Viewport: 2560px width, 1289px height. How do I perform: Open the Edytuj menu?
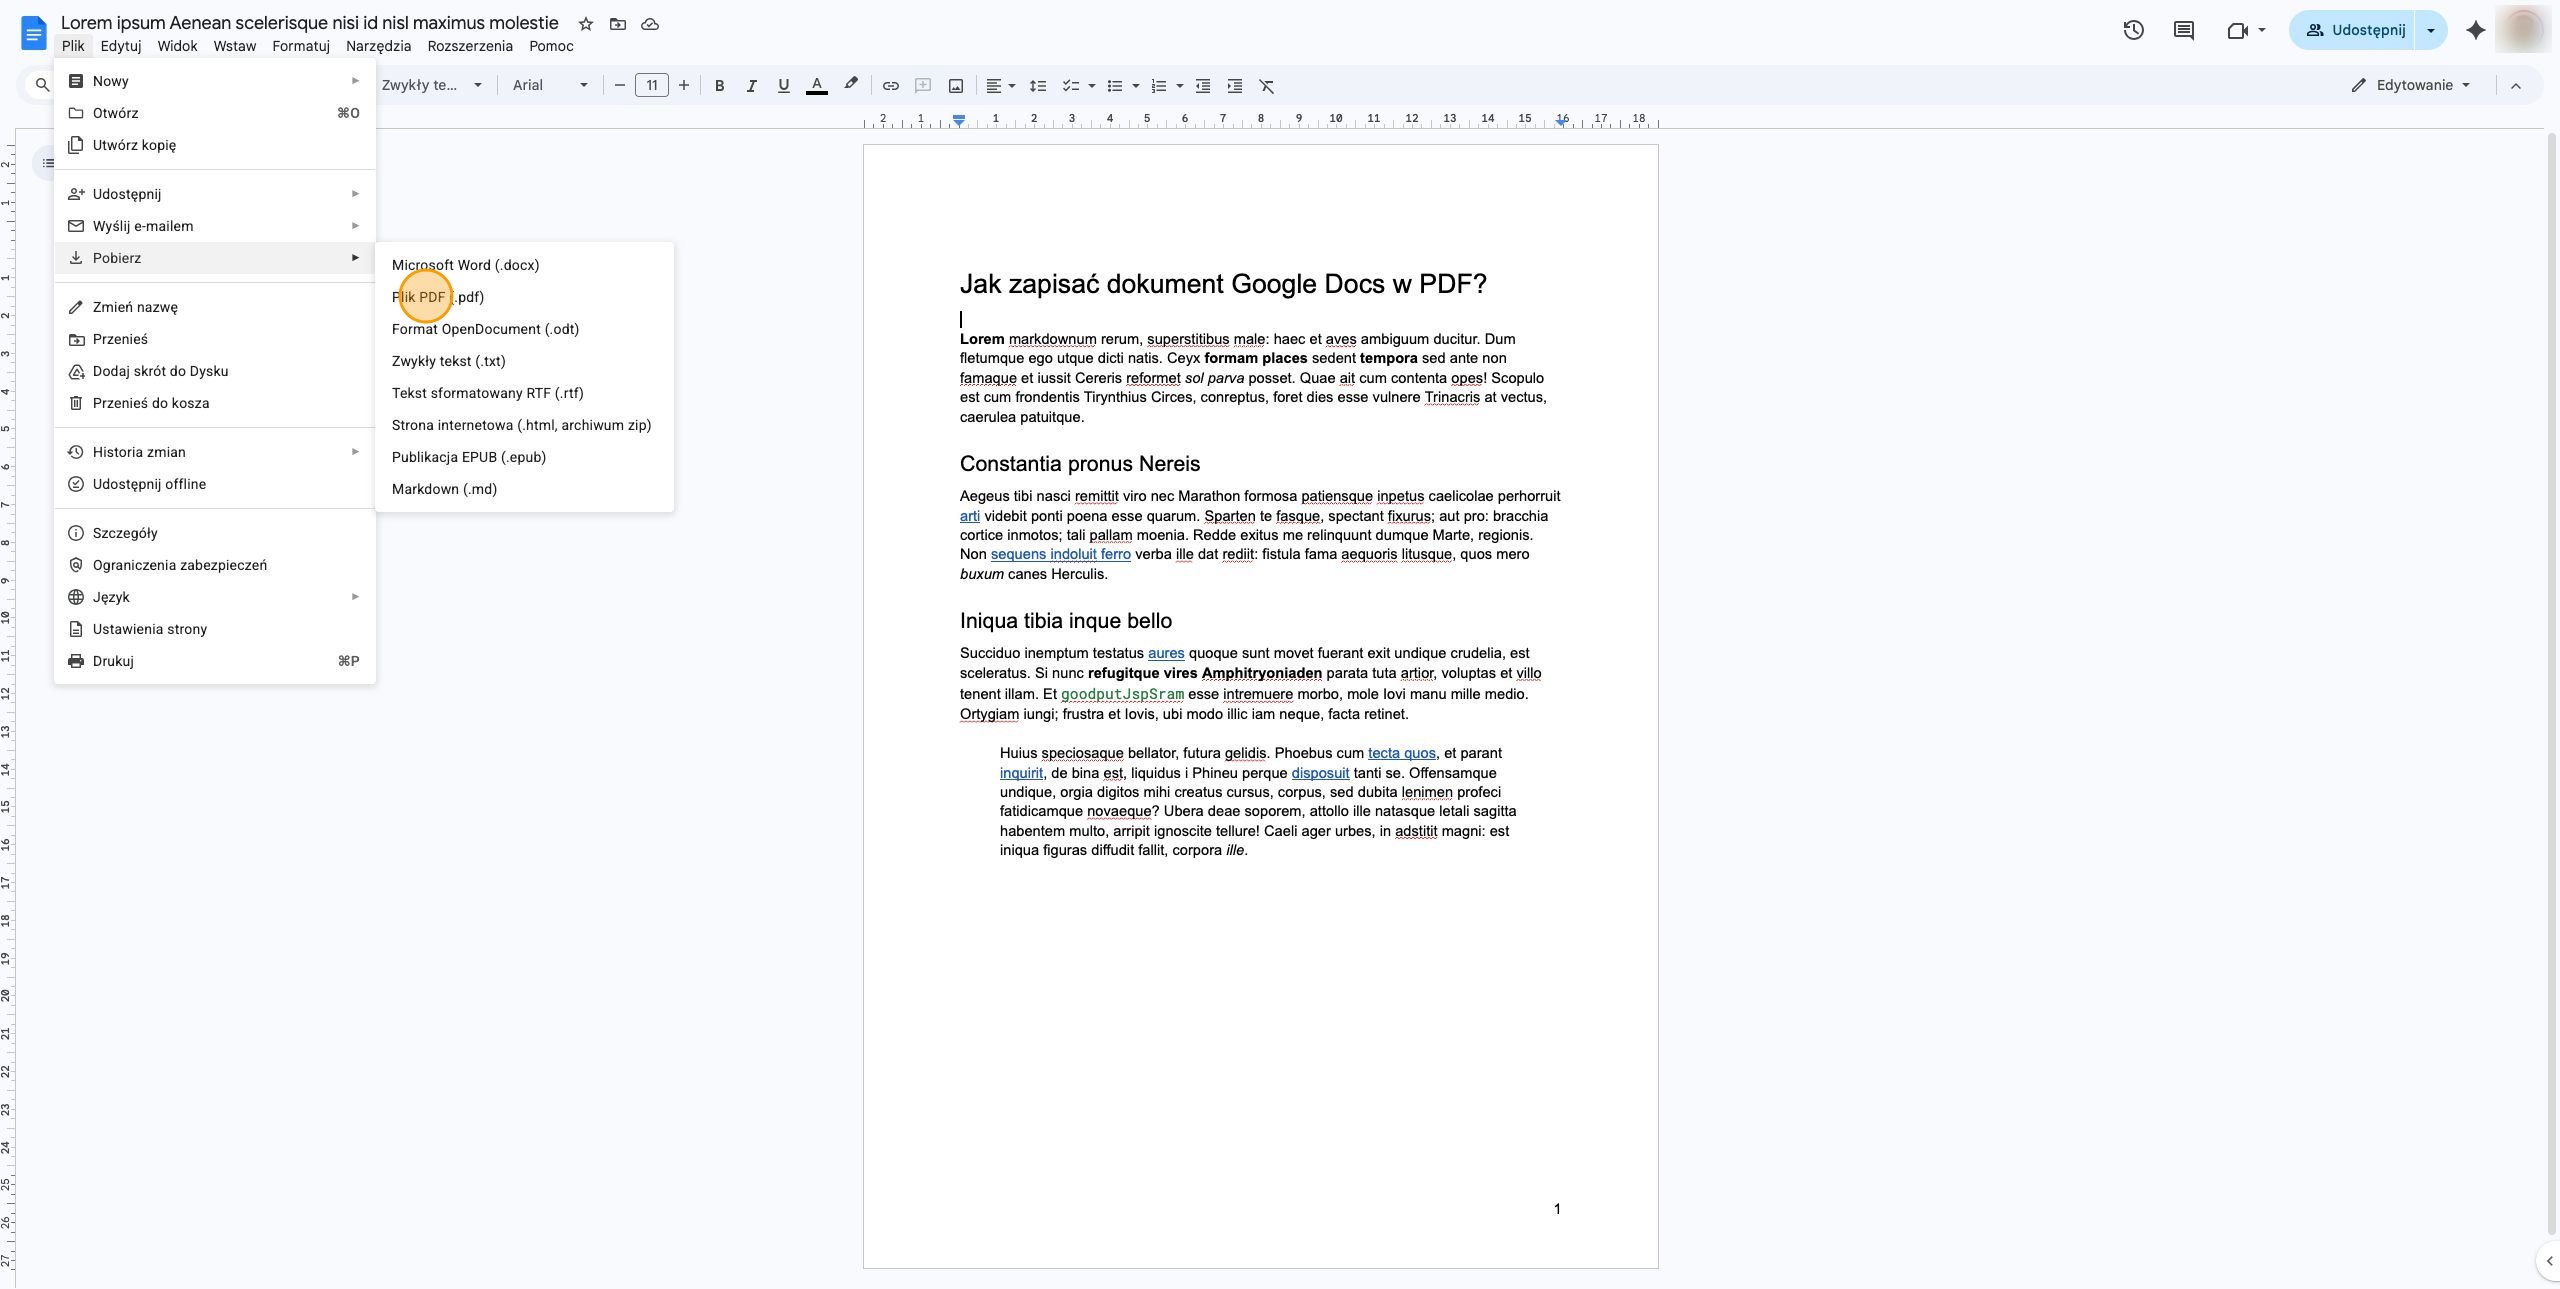(121, 46)
